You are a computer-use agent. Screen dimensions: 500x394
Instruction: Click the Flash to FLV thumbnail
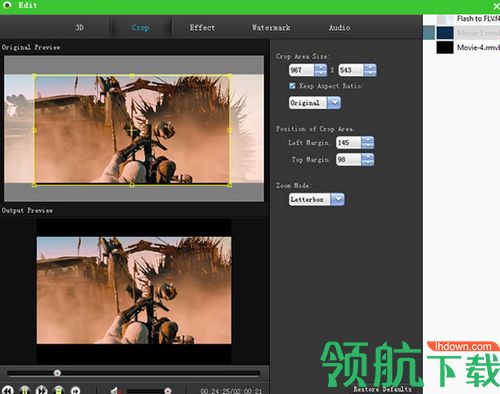(445, 19)
